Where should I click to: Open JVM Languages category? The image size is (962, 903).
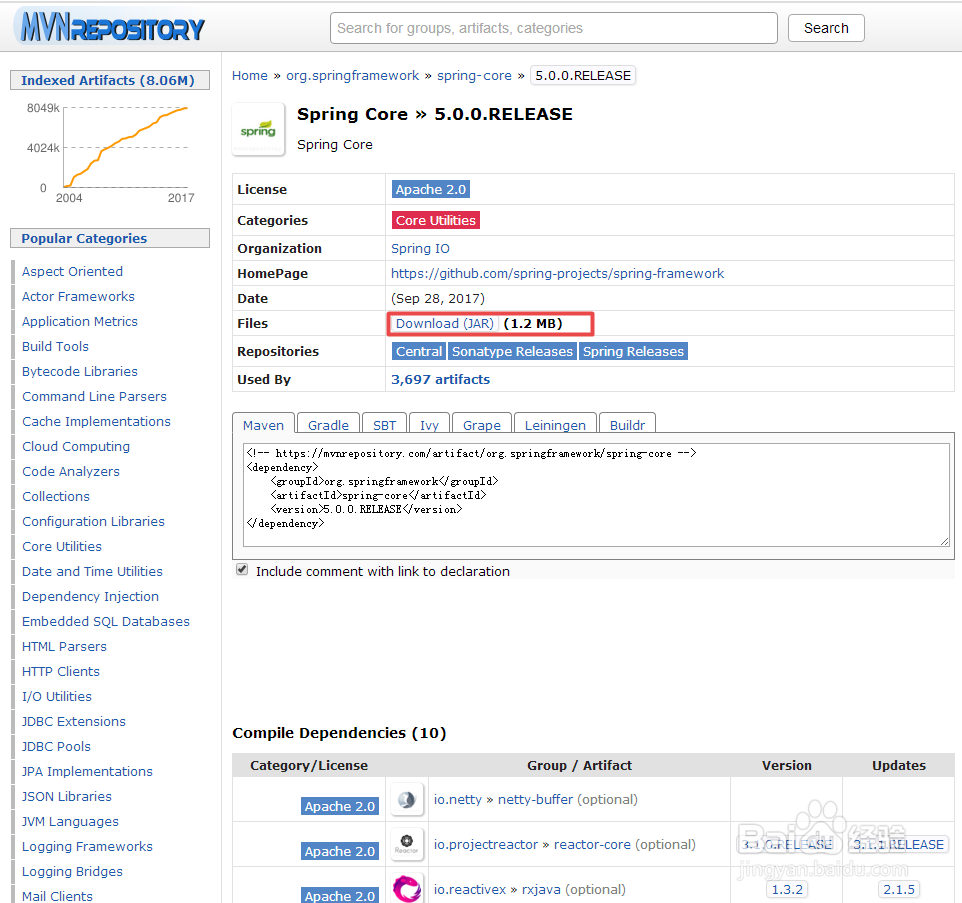[71, 822]
